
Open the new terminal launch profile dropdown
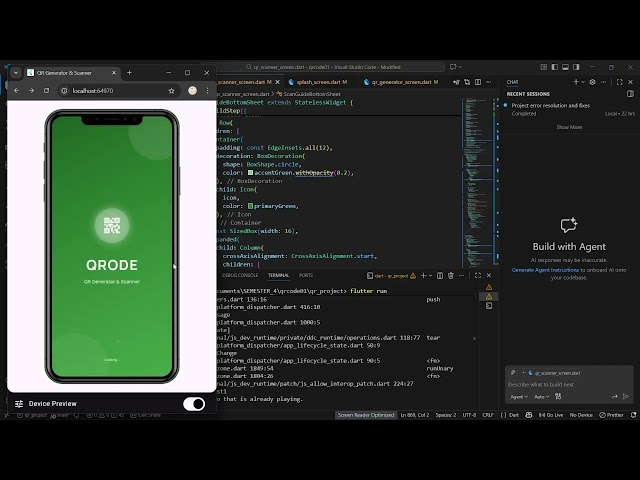[x=430, y=276]
